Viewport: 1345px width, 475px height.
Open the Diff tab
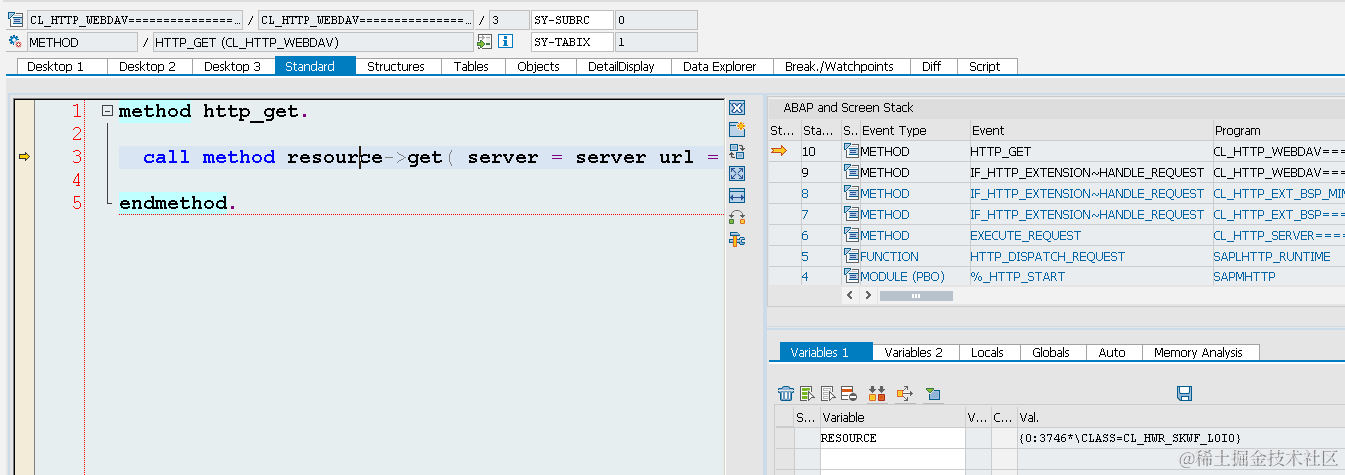(931, 66)
